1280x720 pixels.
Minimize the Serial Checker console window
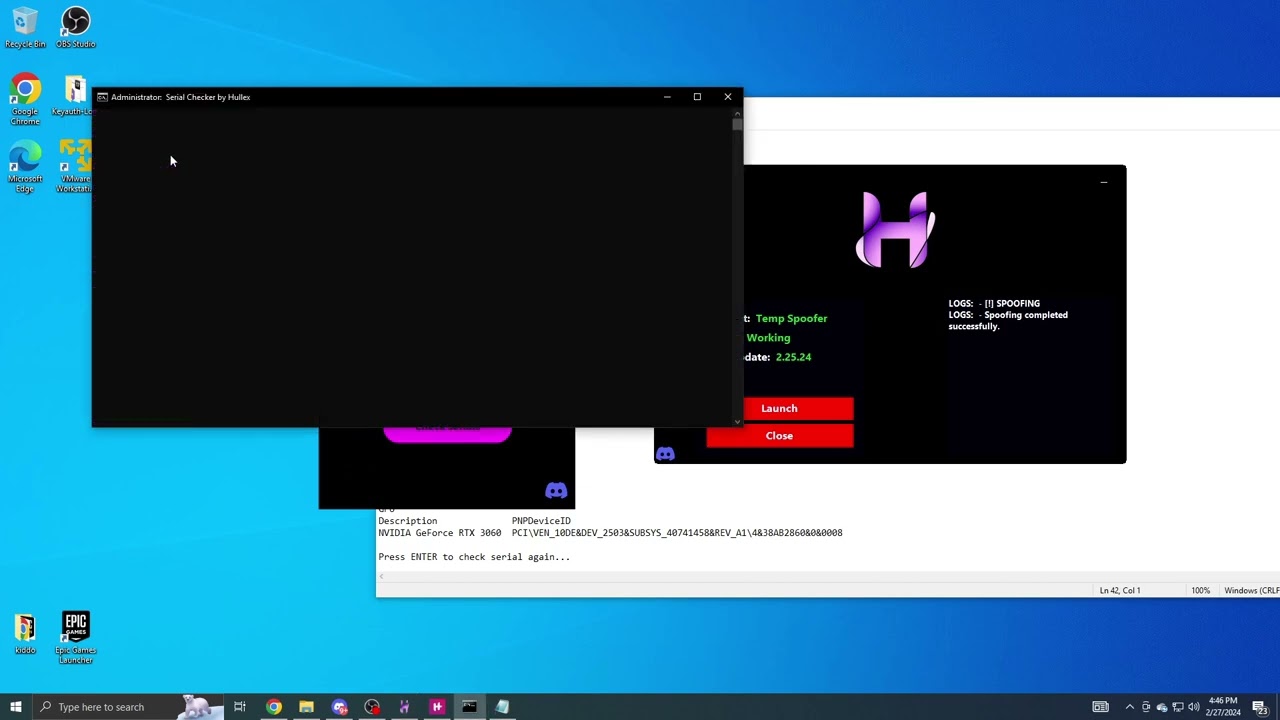[667, 97]
